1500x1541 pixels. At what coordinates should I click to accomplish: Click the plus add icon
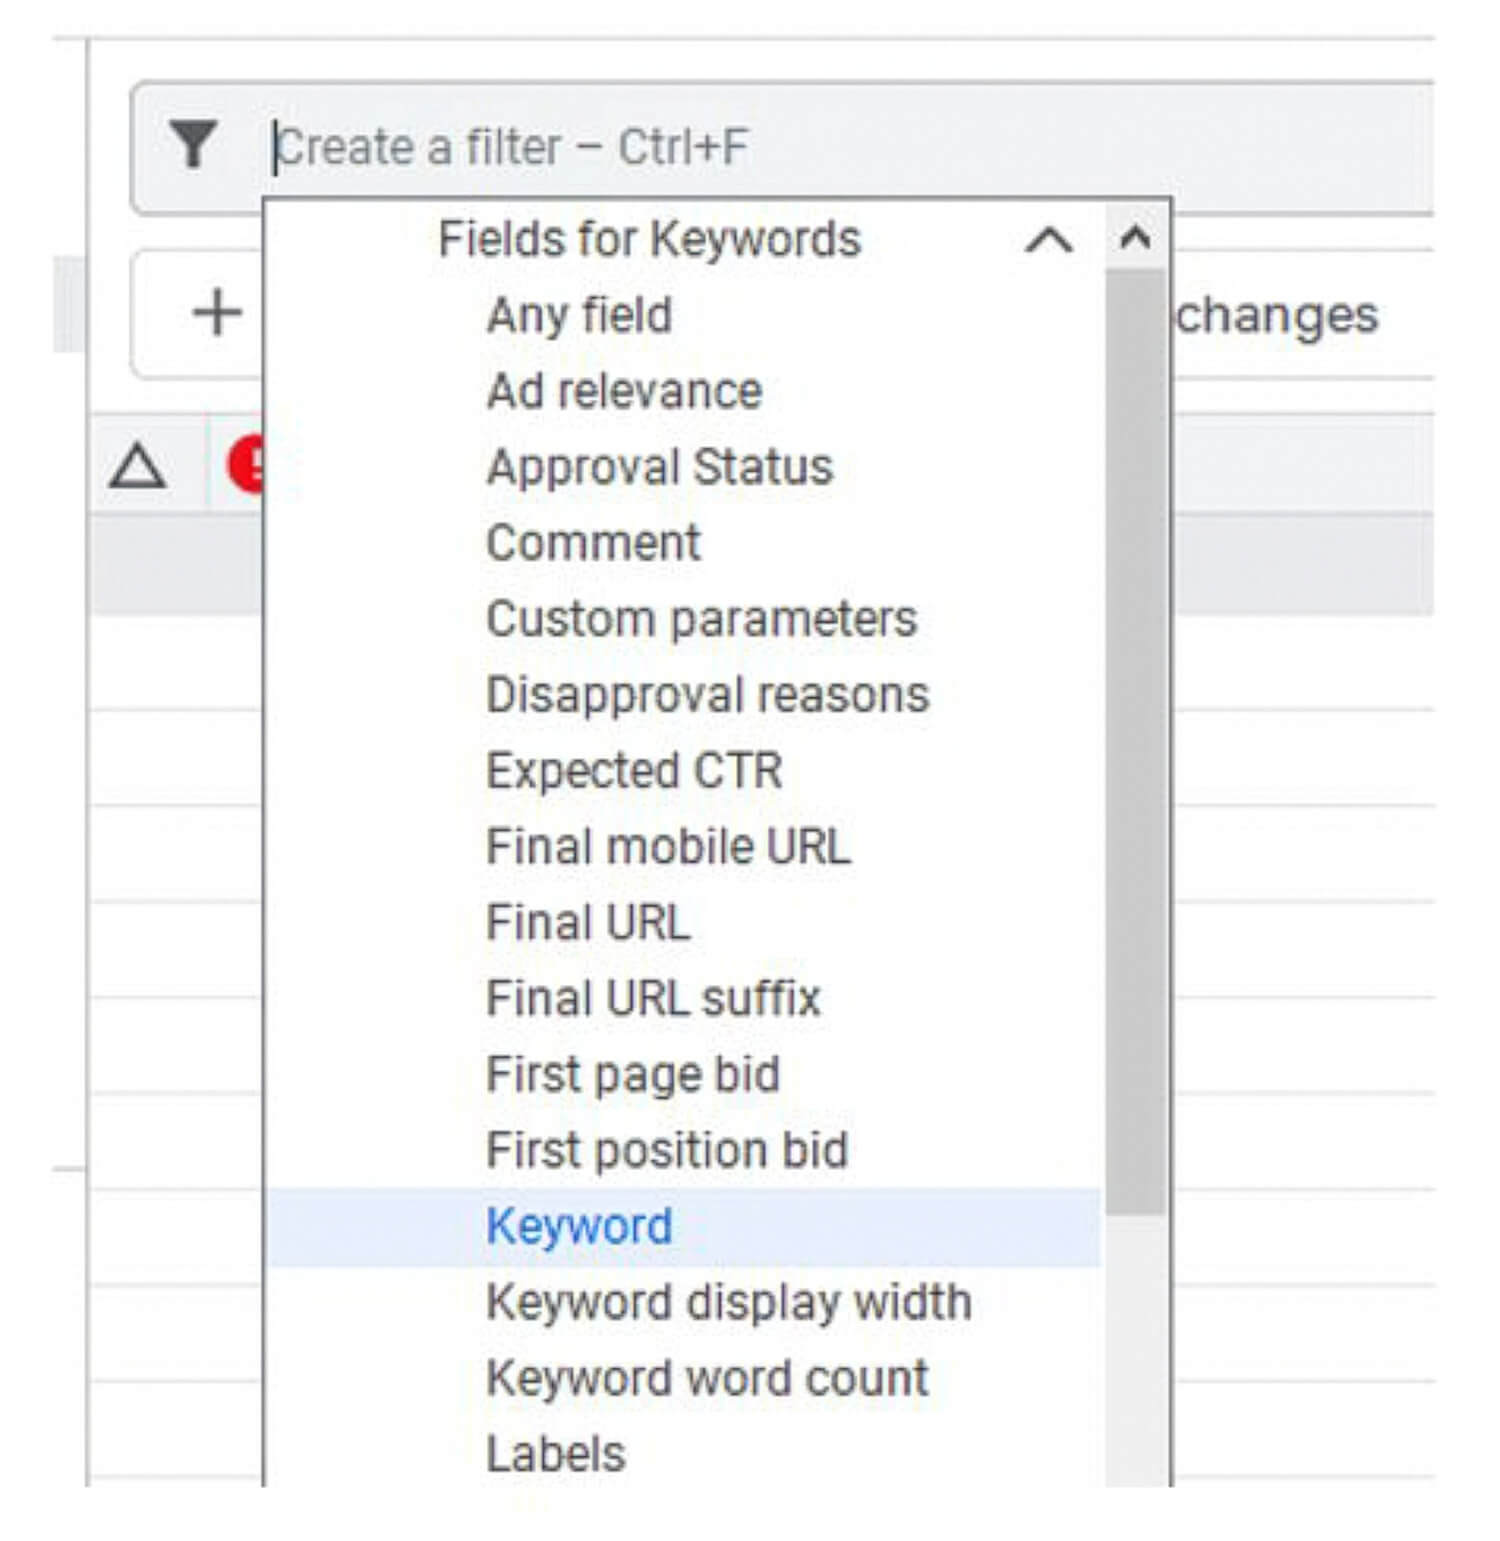[216, 313]
